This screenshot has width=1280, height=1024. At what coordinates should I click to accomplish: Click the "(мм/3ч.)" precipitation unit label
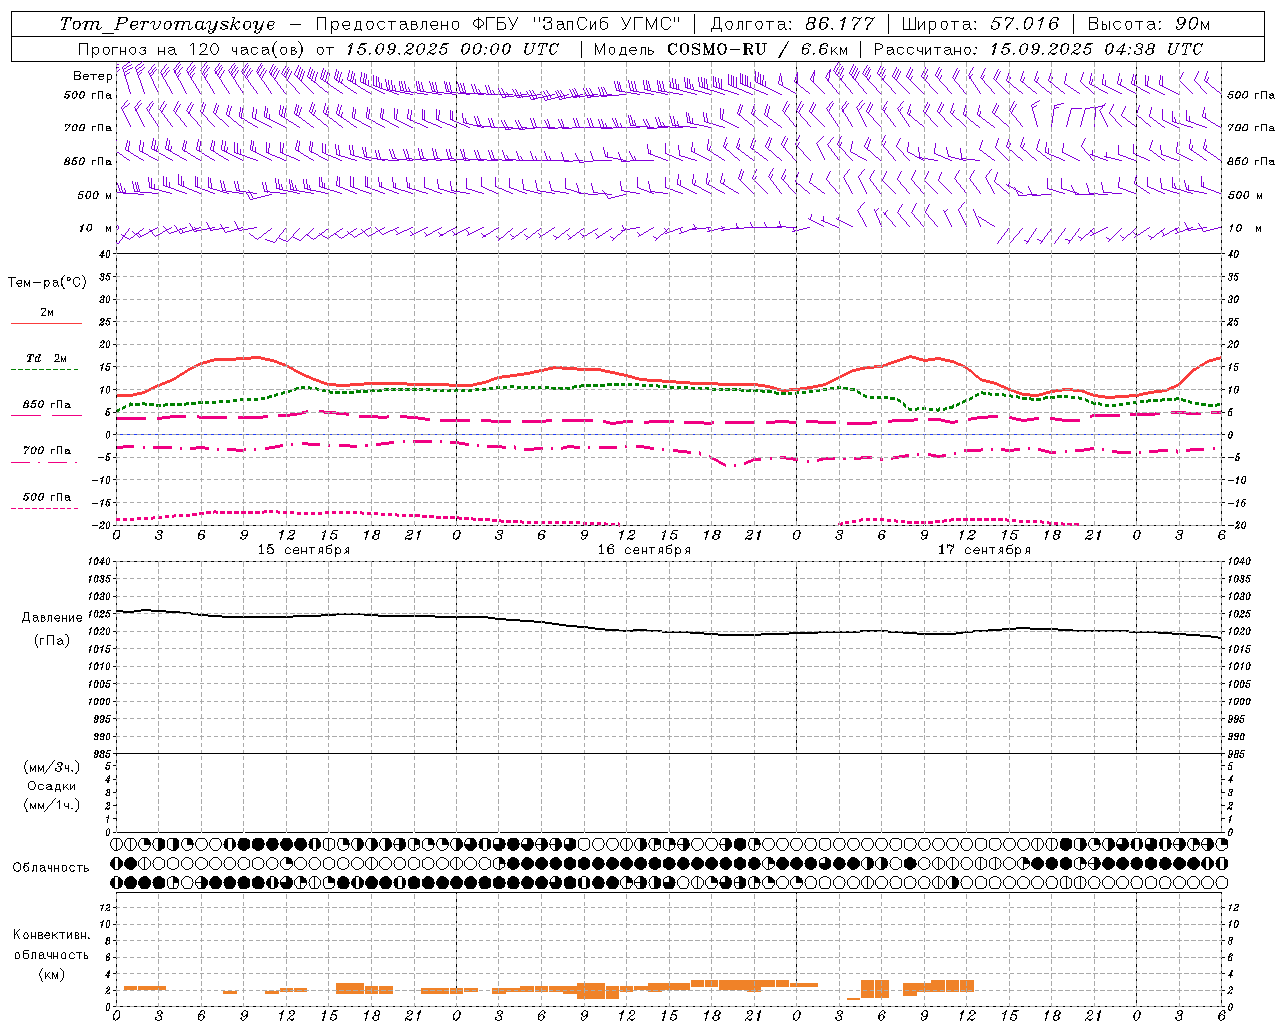(x=52, y=767)
